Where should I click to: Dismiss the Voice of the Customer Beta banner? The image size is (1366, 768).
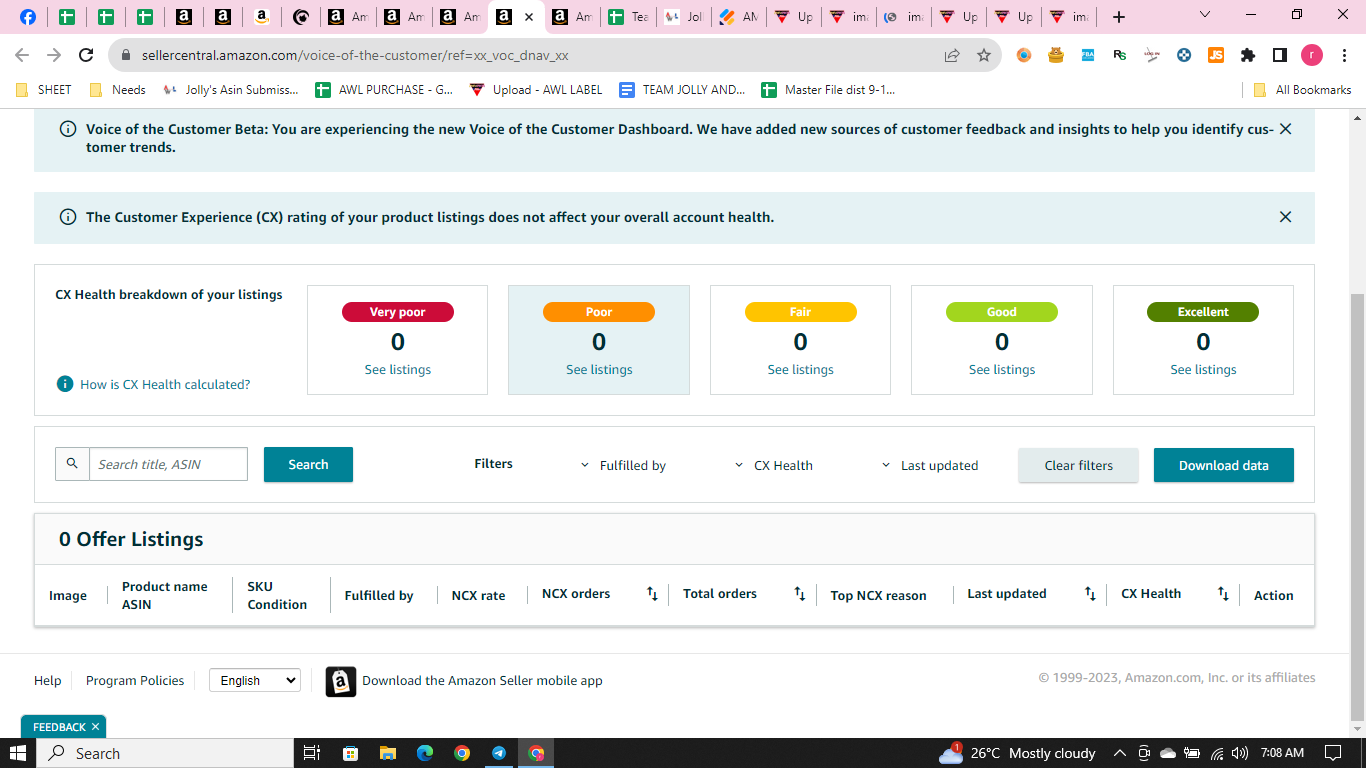(1285, 129)
